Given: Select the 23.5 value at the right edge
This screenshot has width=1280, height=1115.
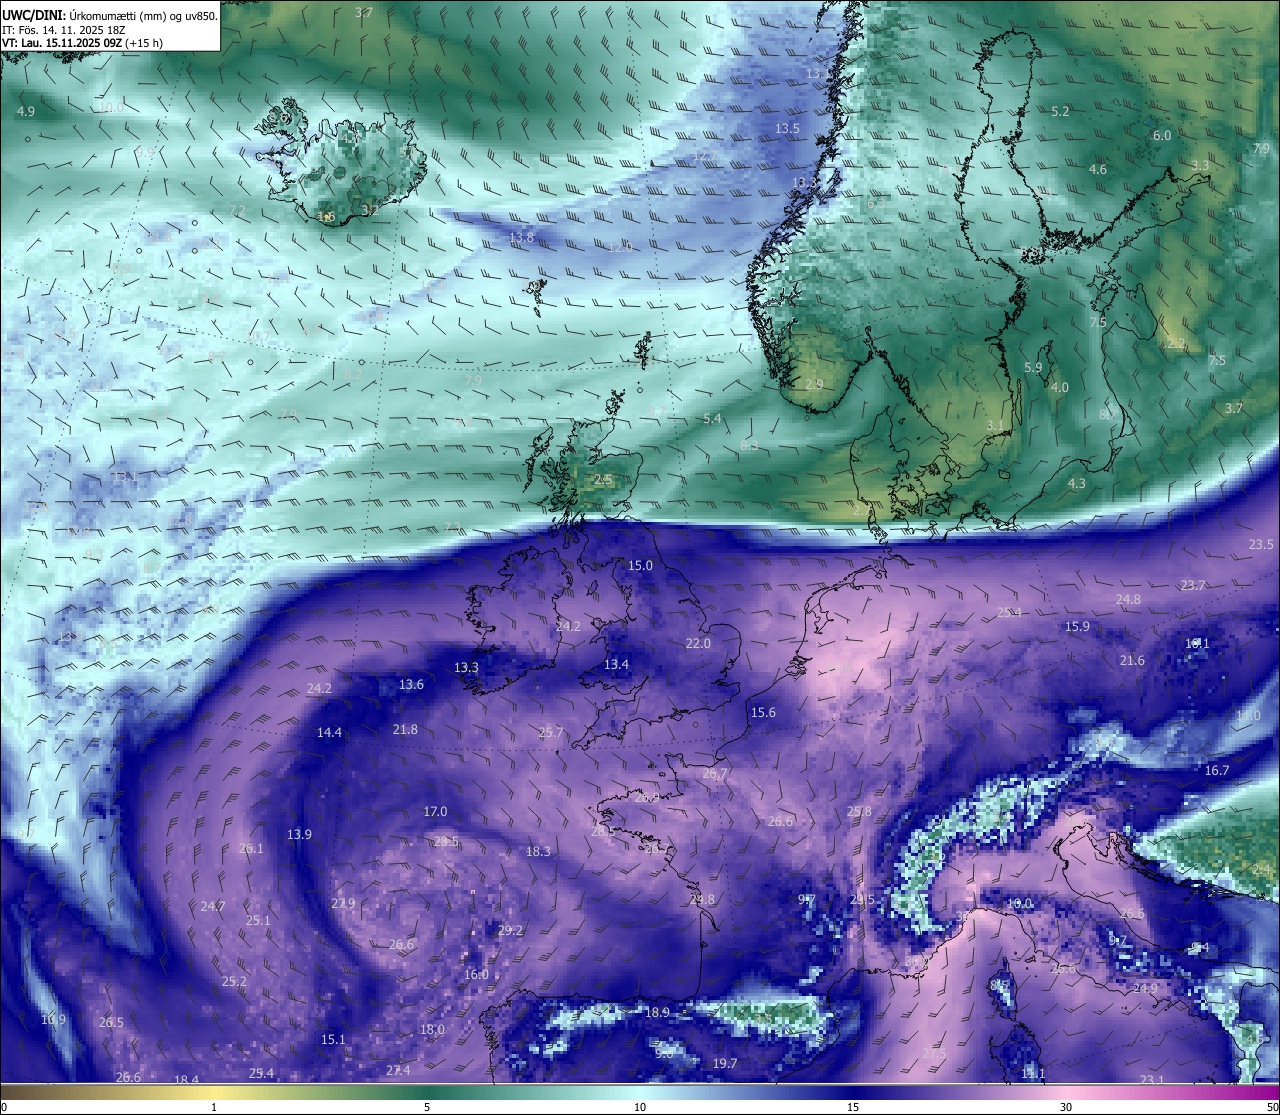Looking at the screenshot, I should click(x=1261, y=544).
